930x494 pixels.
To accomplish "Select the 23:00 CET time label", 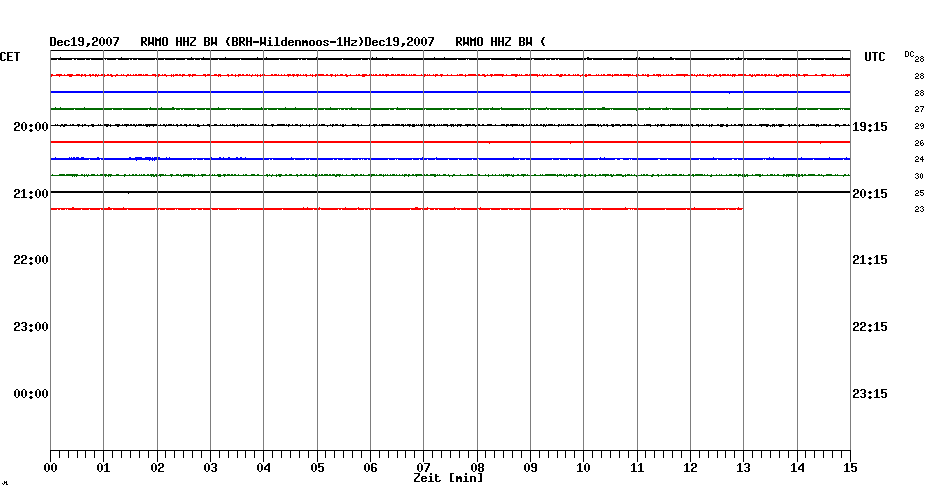I will pyautogui.click(x=31, y=327).
